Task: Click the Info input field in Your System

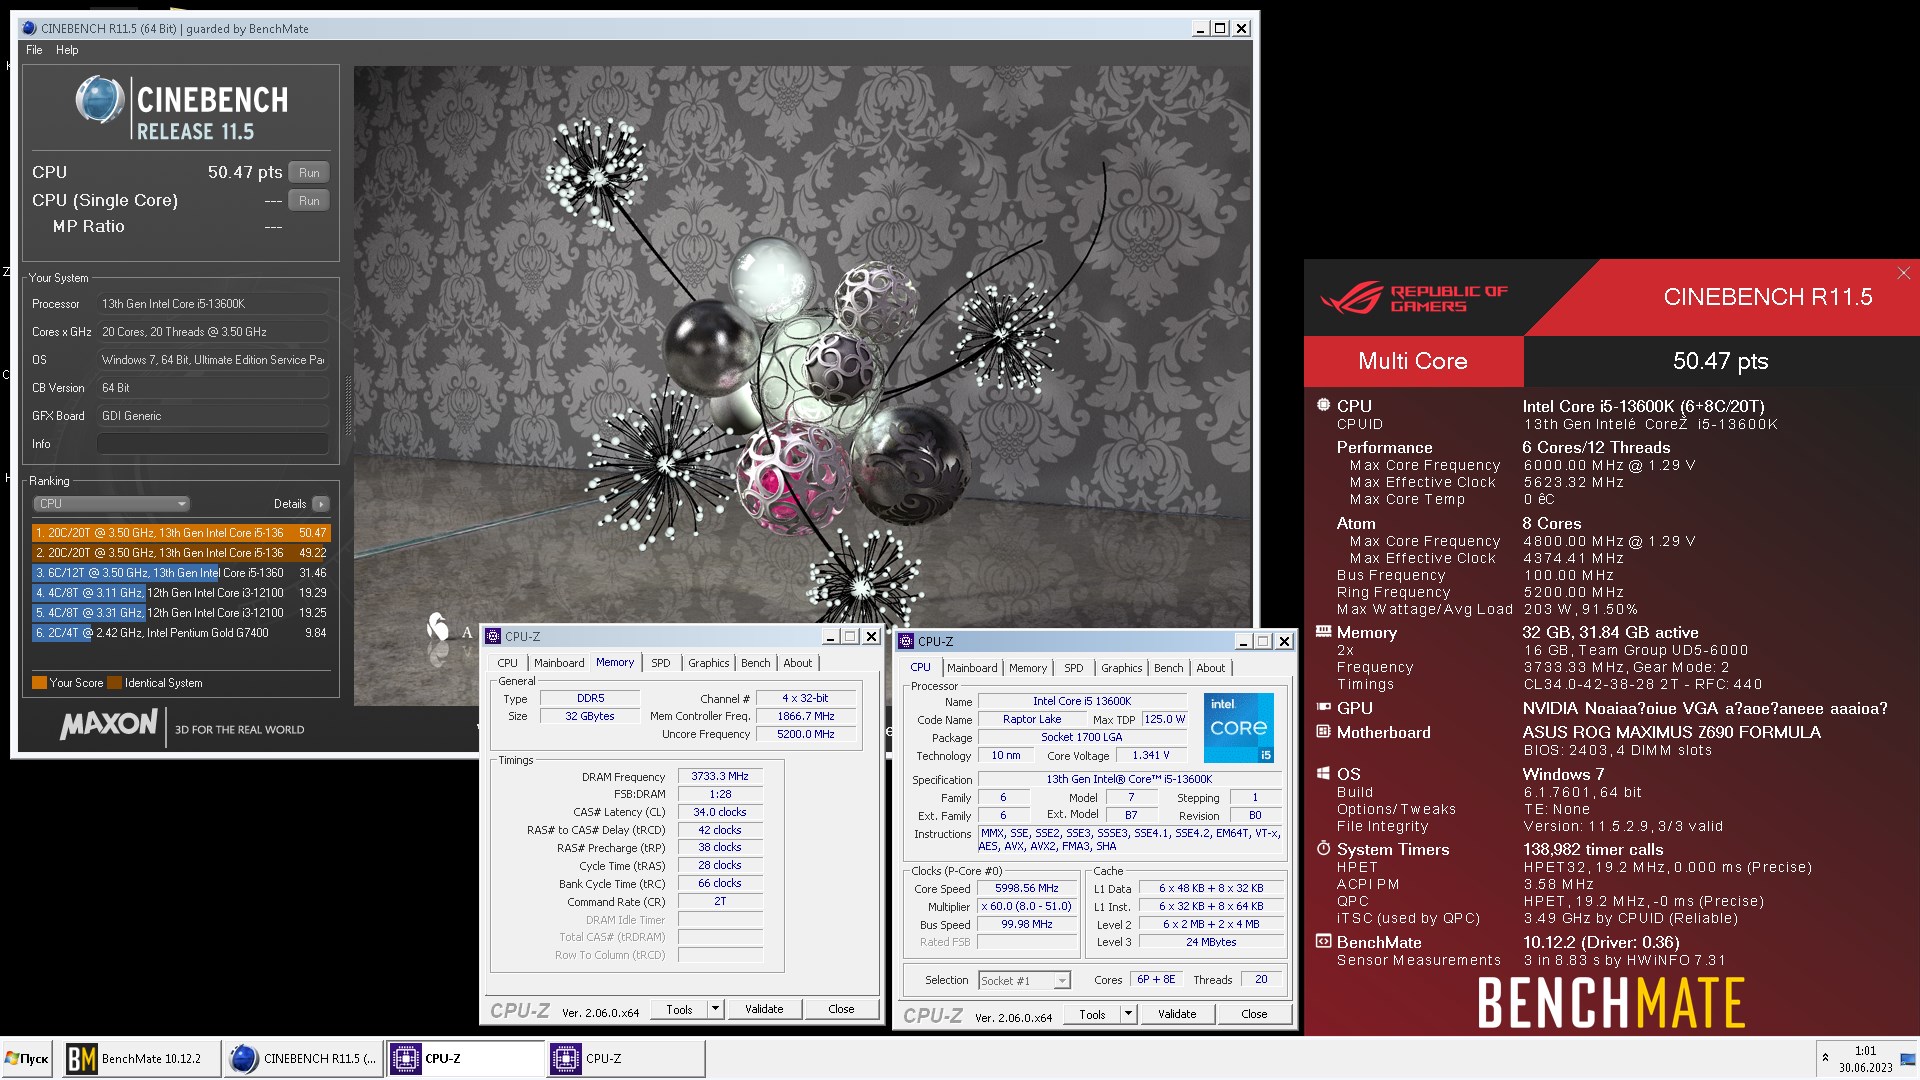Action: [x=213, y=444]
